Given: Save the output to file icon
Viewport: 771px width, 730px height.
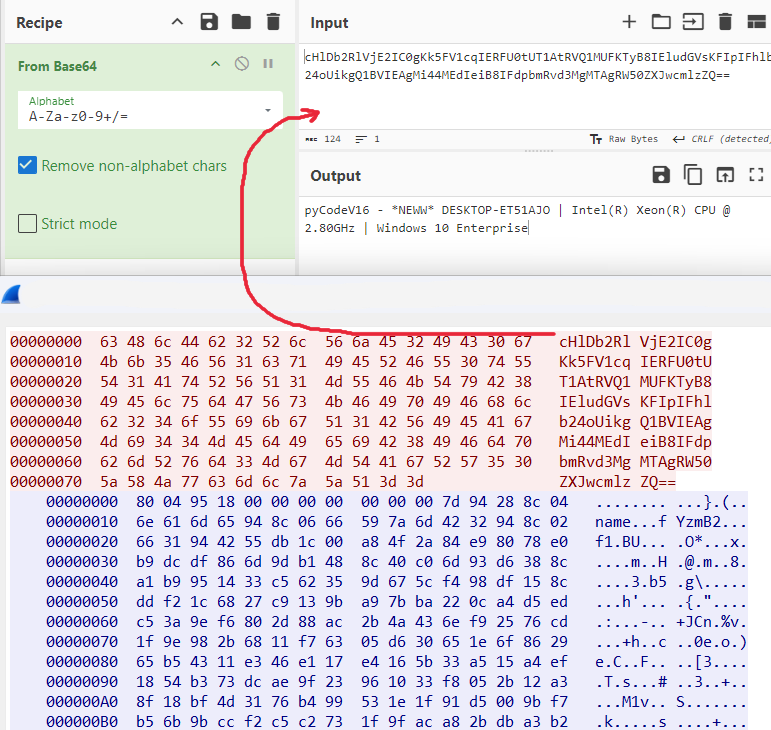Looking at the screenshot, I should [x=661, y=175].
